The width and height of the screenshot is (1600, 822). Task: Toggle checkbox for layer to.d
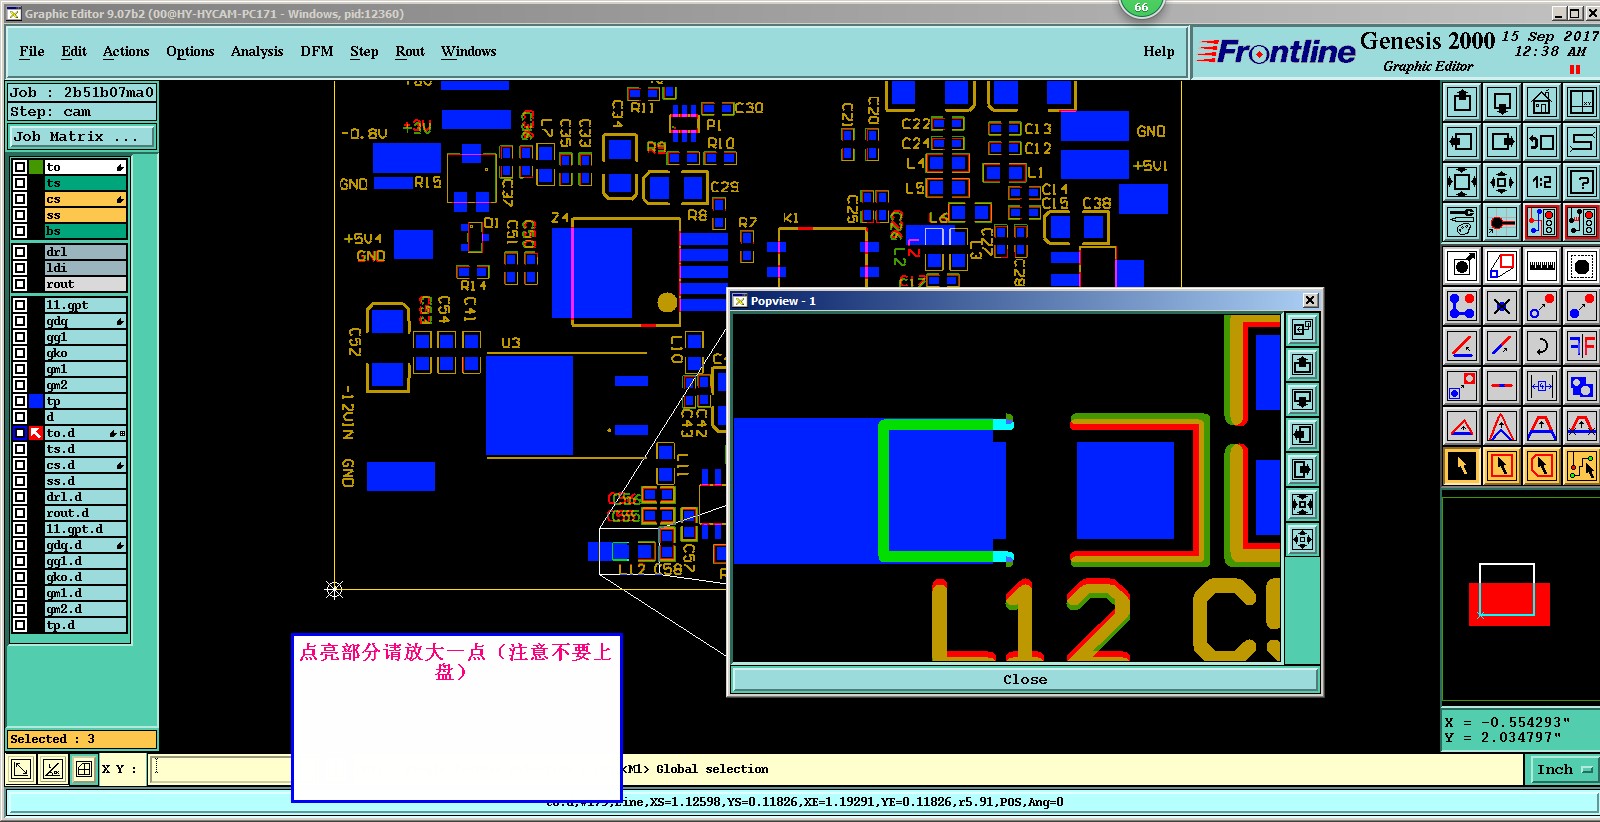(20, 433)
